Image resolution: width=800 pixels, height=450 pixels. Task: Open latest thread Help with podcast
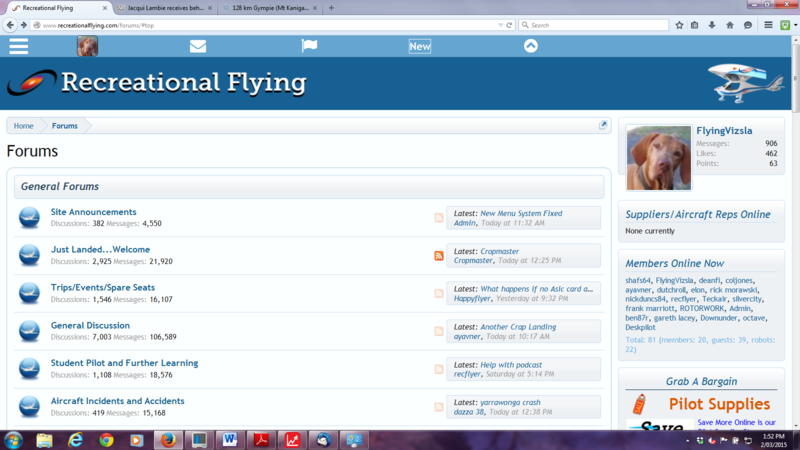511,365
